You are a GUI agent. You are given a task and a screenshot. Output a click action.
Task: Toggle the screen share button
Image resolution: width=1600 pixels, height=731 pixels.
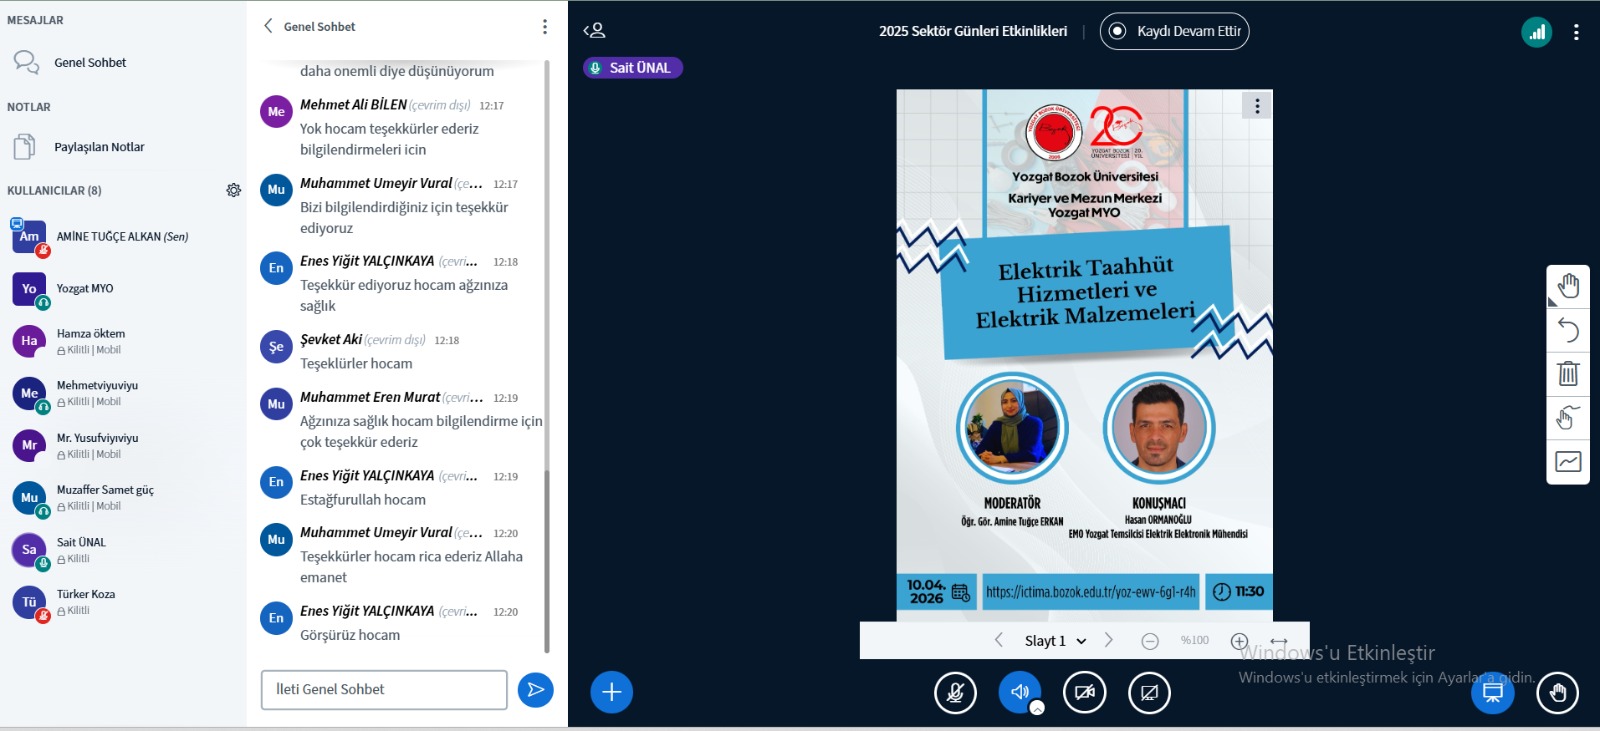point(1149,692)
